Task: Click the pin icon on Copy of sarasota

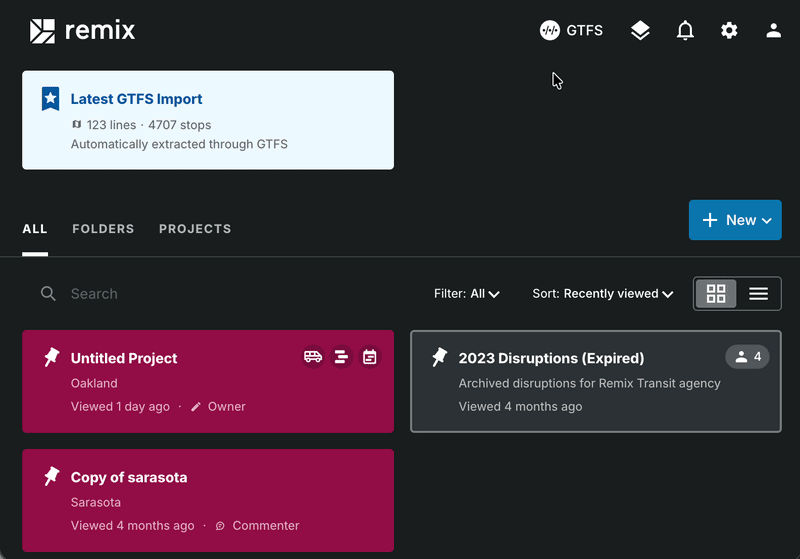Action: click(52, 476)
